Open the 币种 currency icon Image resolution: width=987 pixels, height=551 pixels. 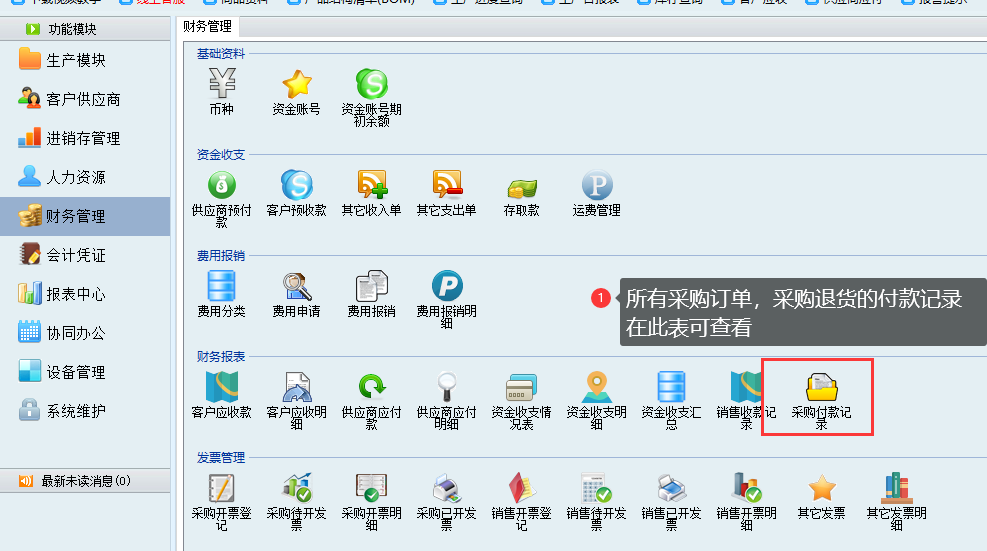[221, 85]
